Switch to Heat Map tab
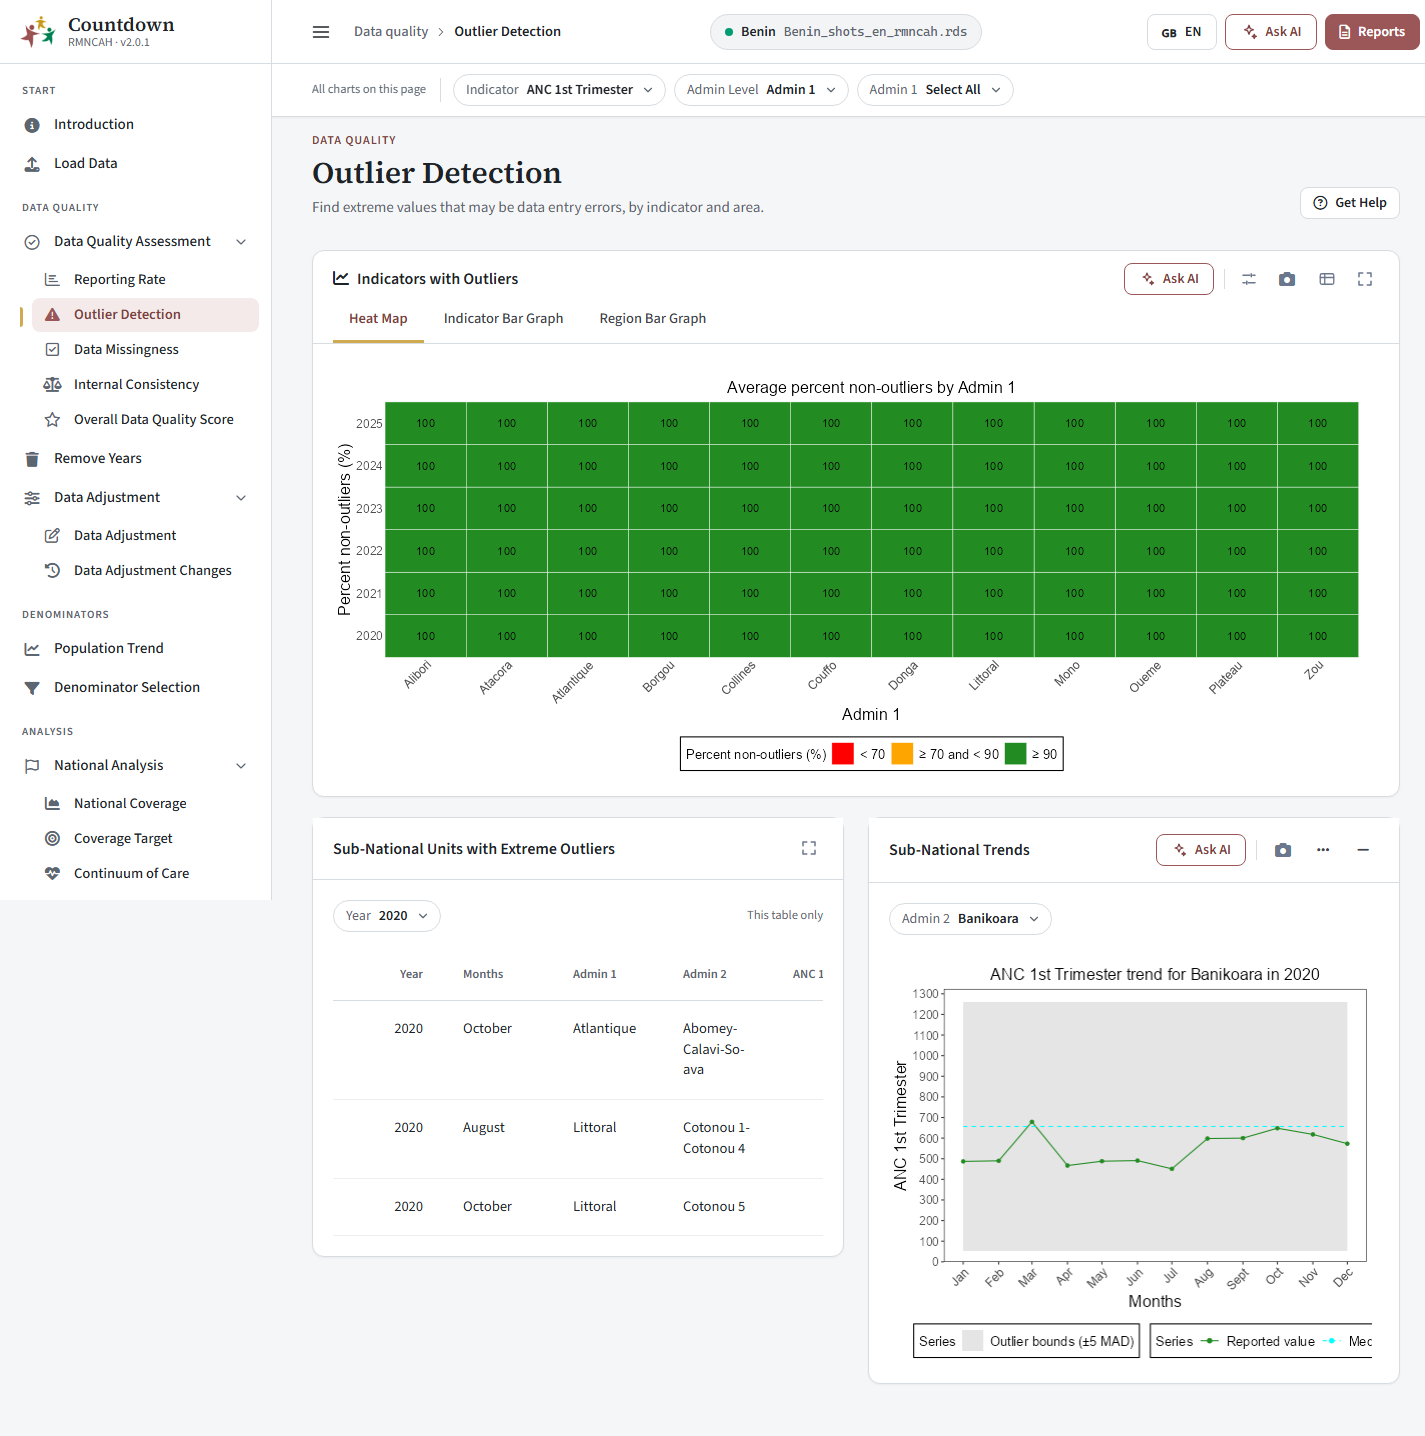 click(378, 319)
